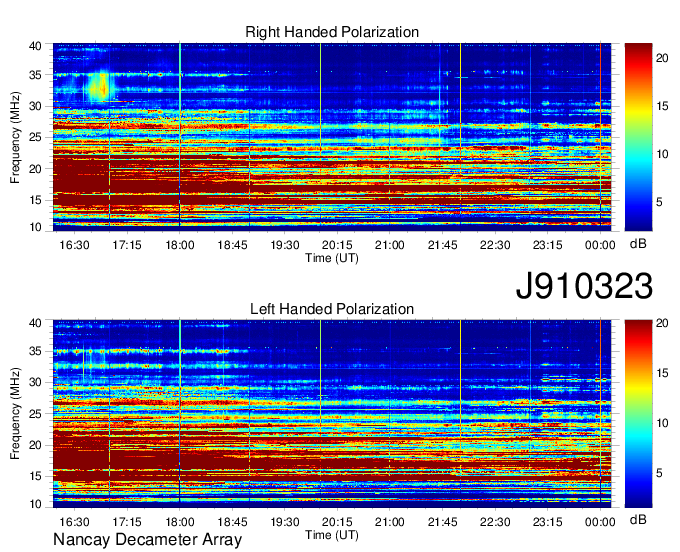Image resolution: width=680 pixels, height=552 pixels.
Task: Click the 20 dB mark on the Right Handed color bar
Action: pos(662,58)
